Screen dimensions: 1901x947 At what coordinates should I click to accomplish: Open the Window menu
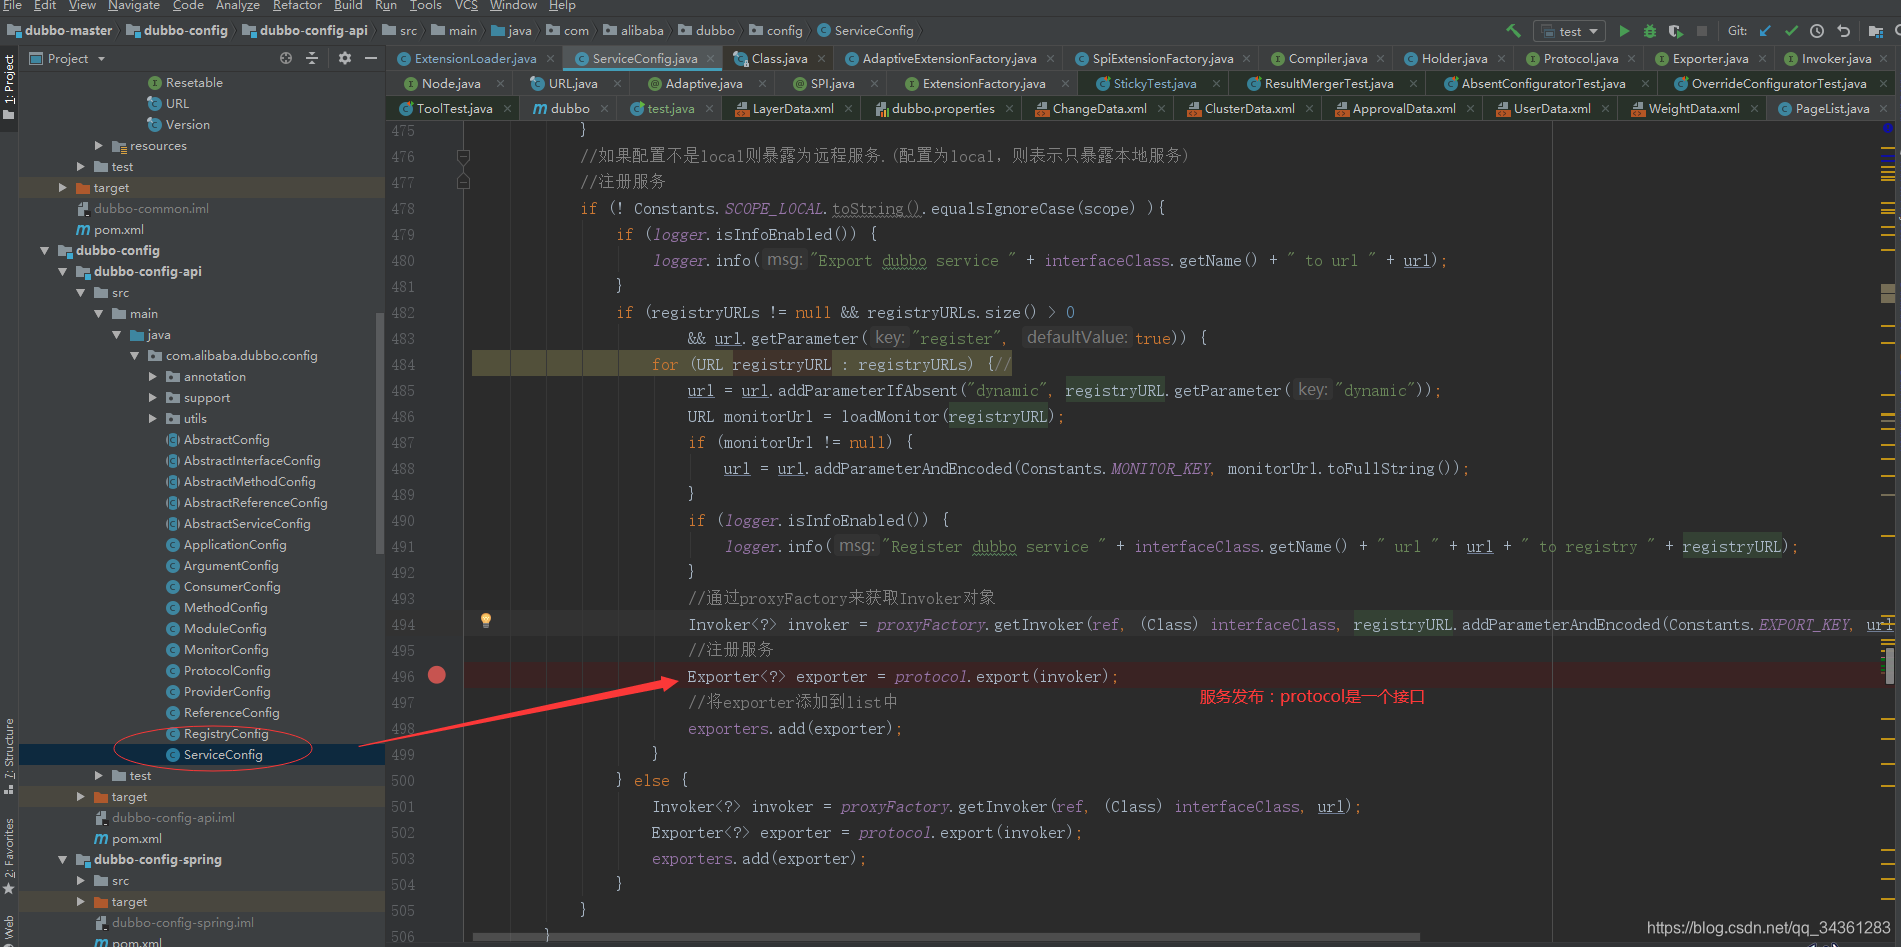click(513, 6)
